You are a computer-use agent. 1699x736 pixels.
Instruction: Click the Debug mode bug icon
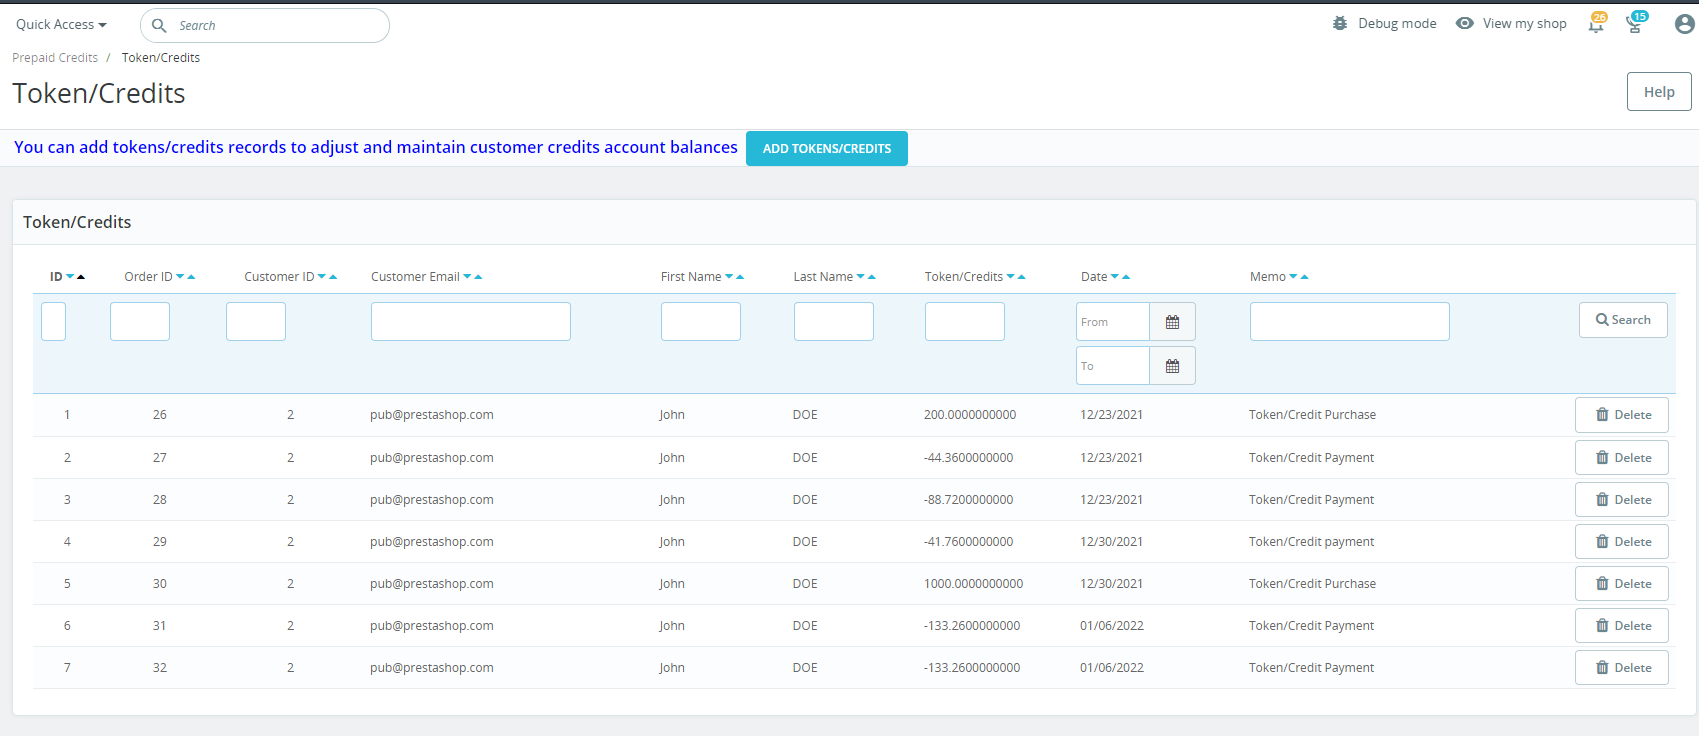pos(1340,23)
